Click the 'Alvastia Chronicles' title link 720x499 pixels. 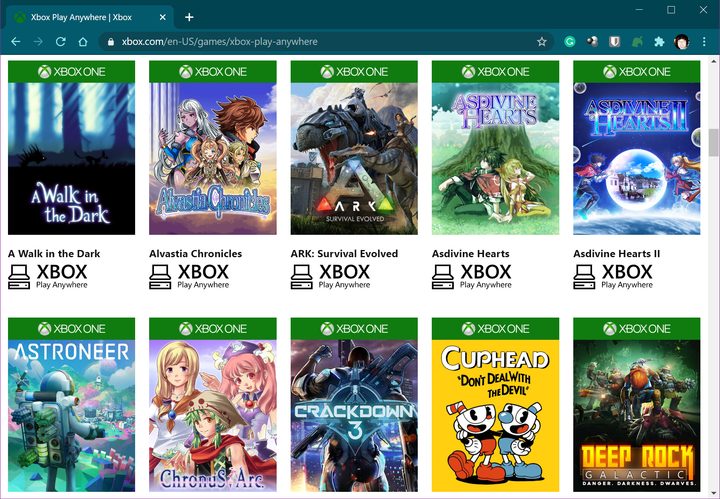coord(196,253)
